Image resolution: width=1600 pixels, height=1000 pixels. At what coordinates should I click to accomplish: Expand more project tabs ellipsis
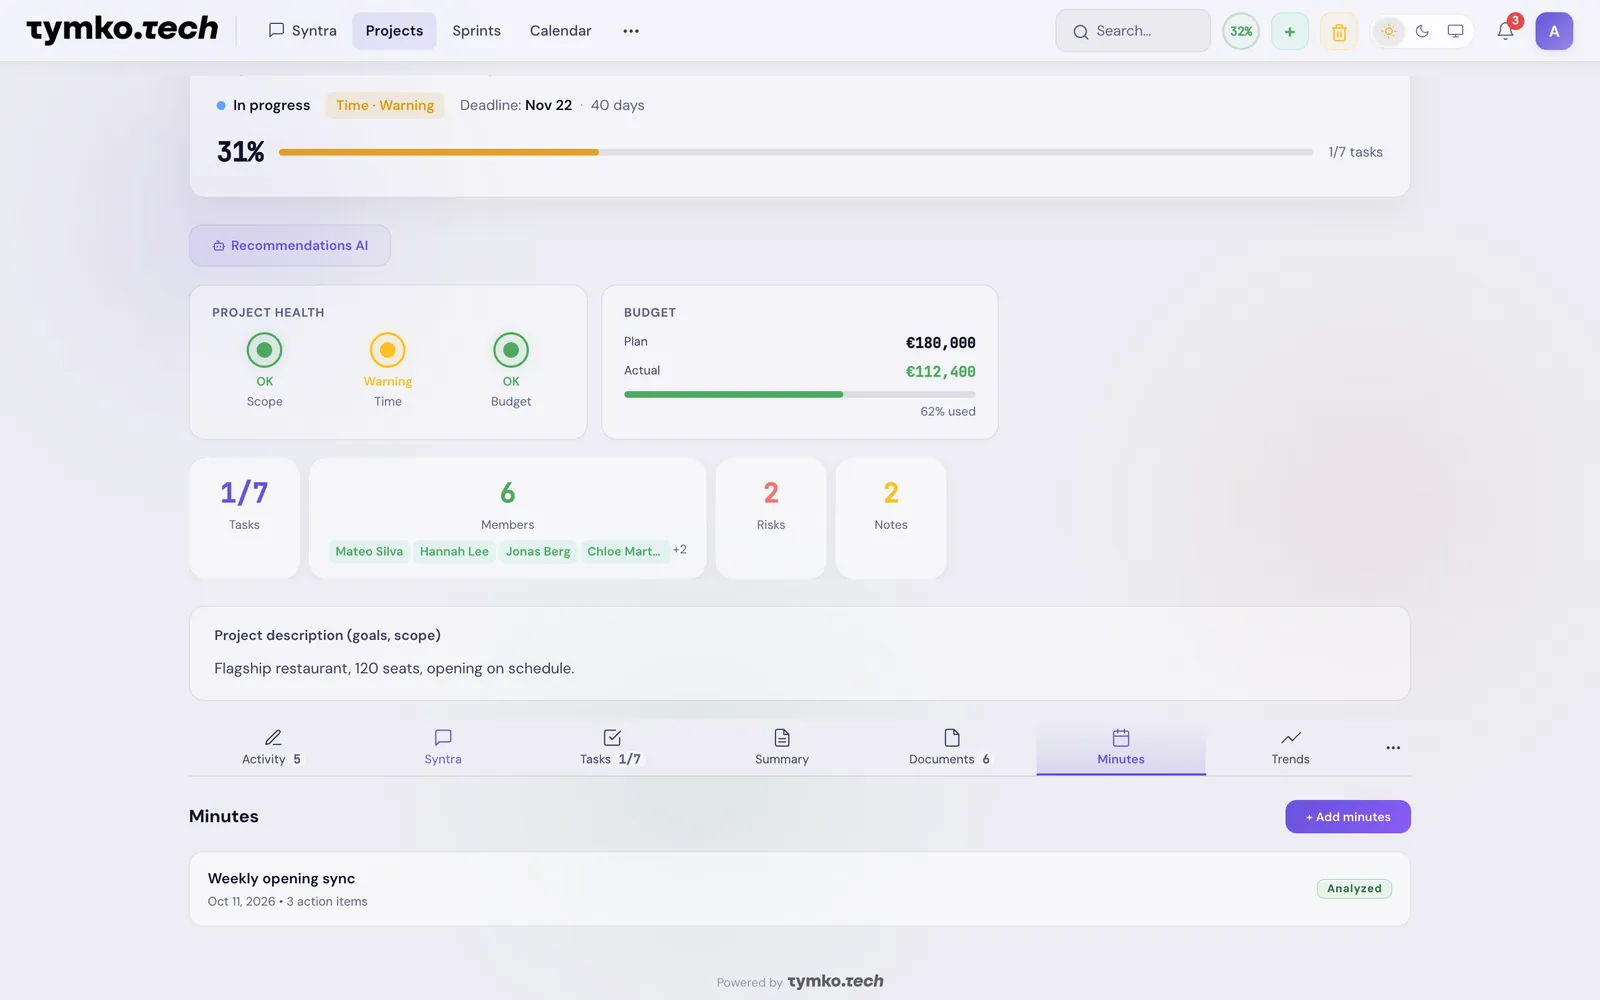point(1393,748)
